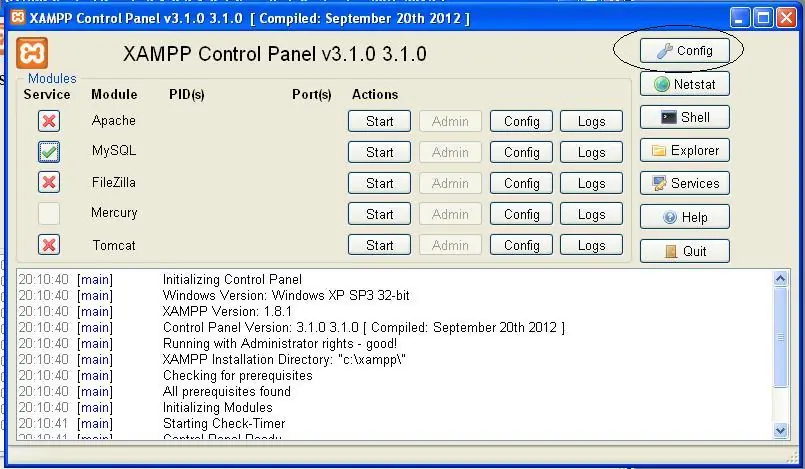Select the Tomcat module name

[x=114, y=245]
